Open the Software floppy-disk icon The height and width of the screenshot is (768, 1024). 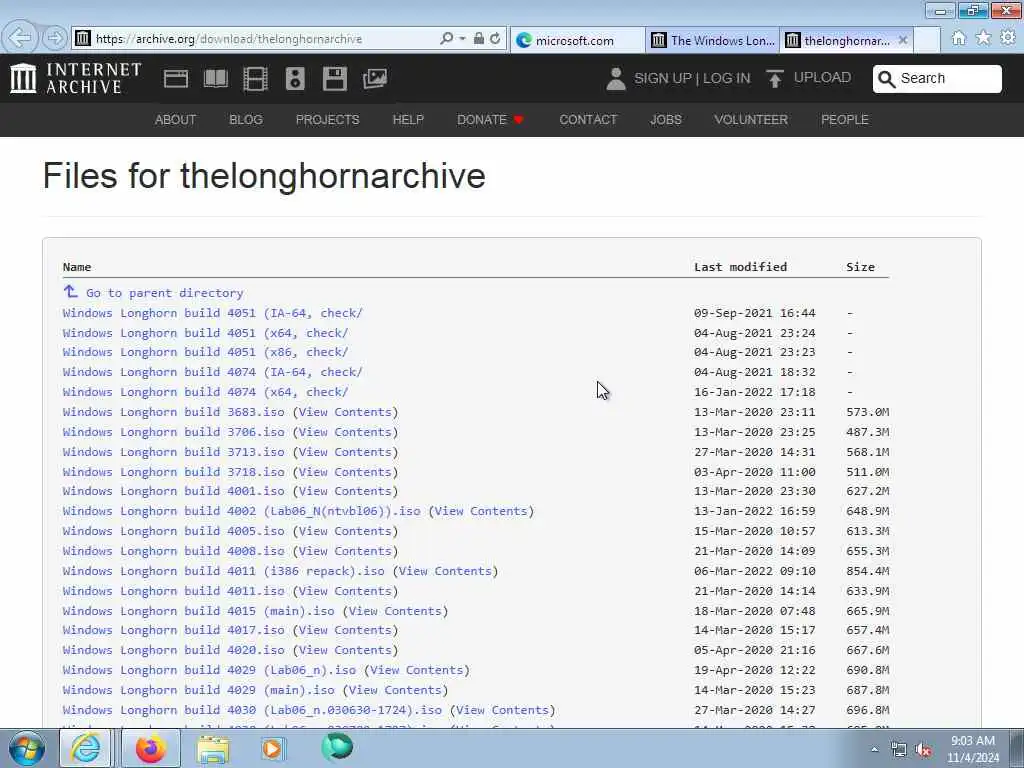334,79
